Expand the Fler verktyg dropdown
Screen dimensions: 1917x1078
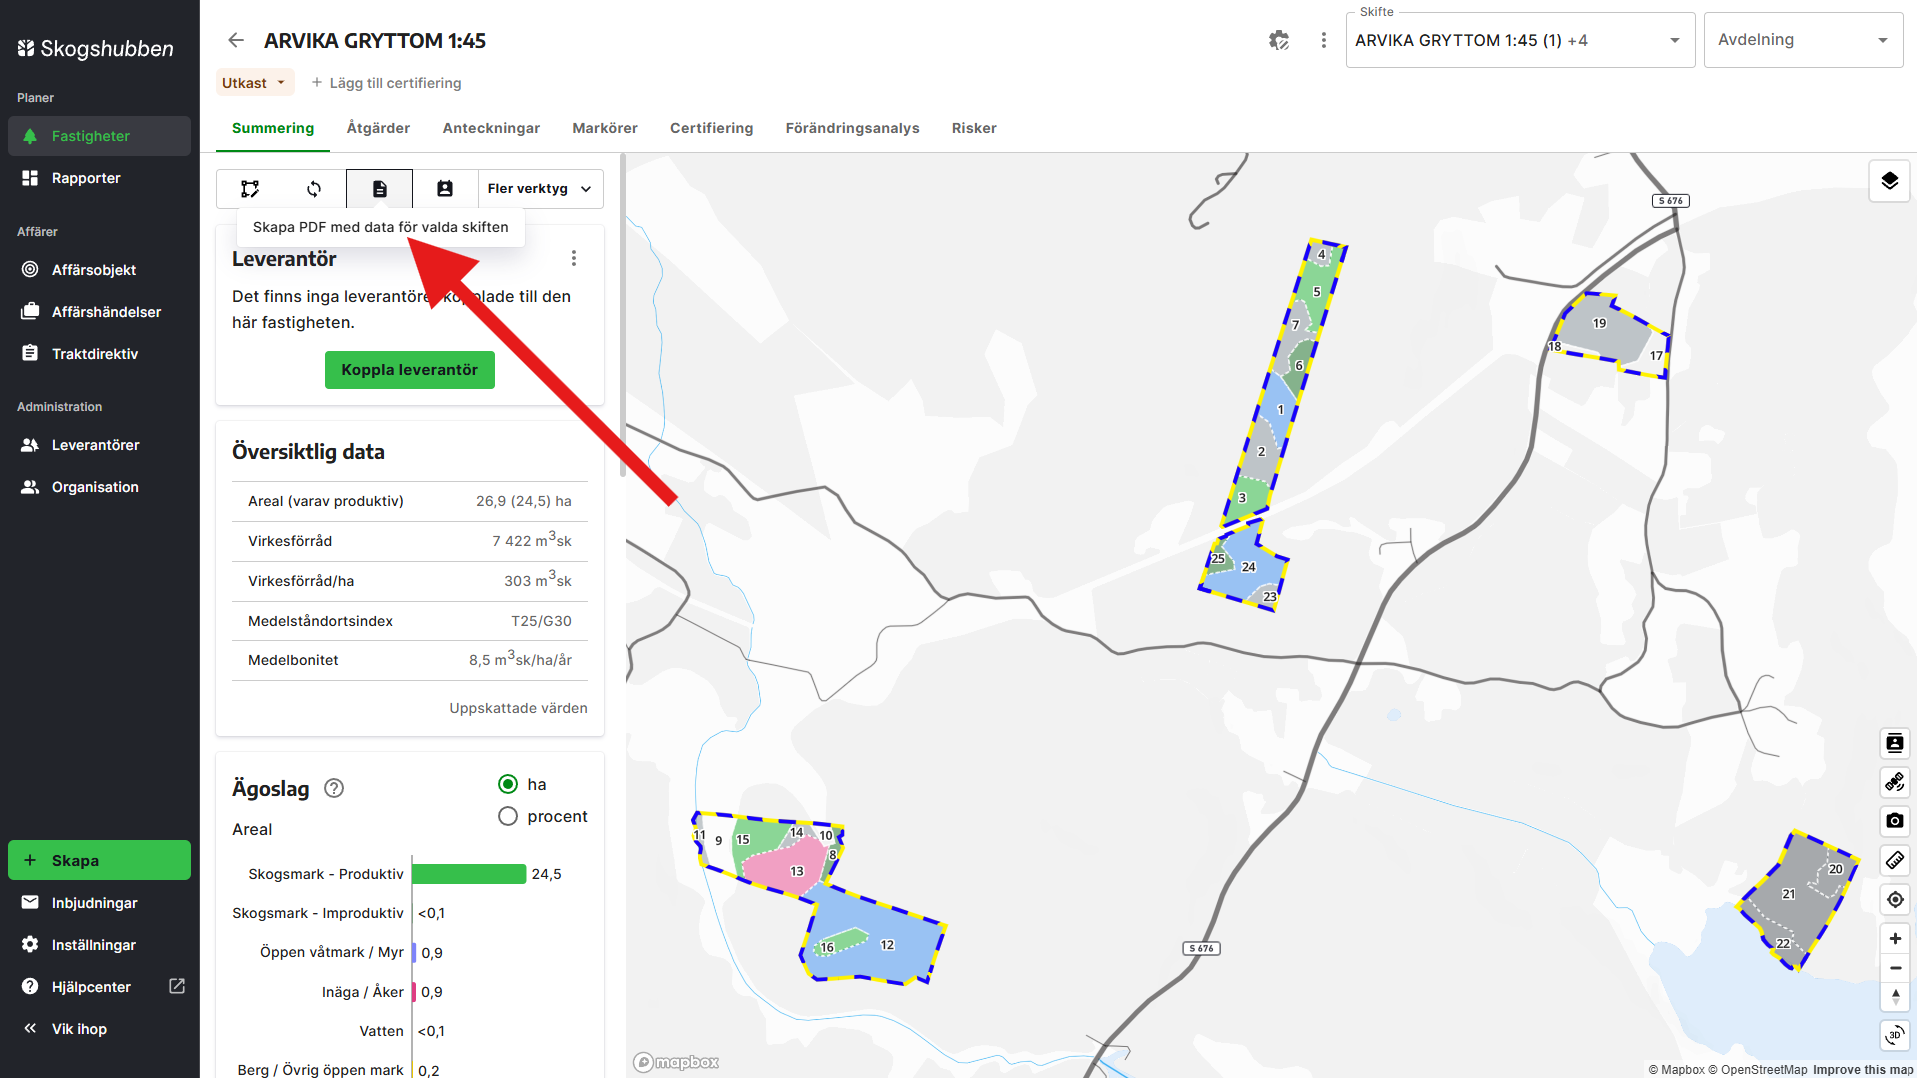[540, 189]
